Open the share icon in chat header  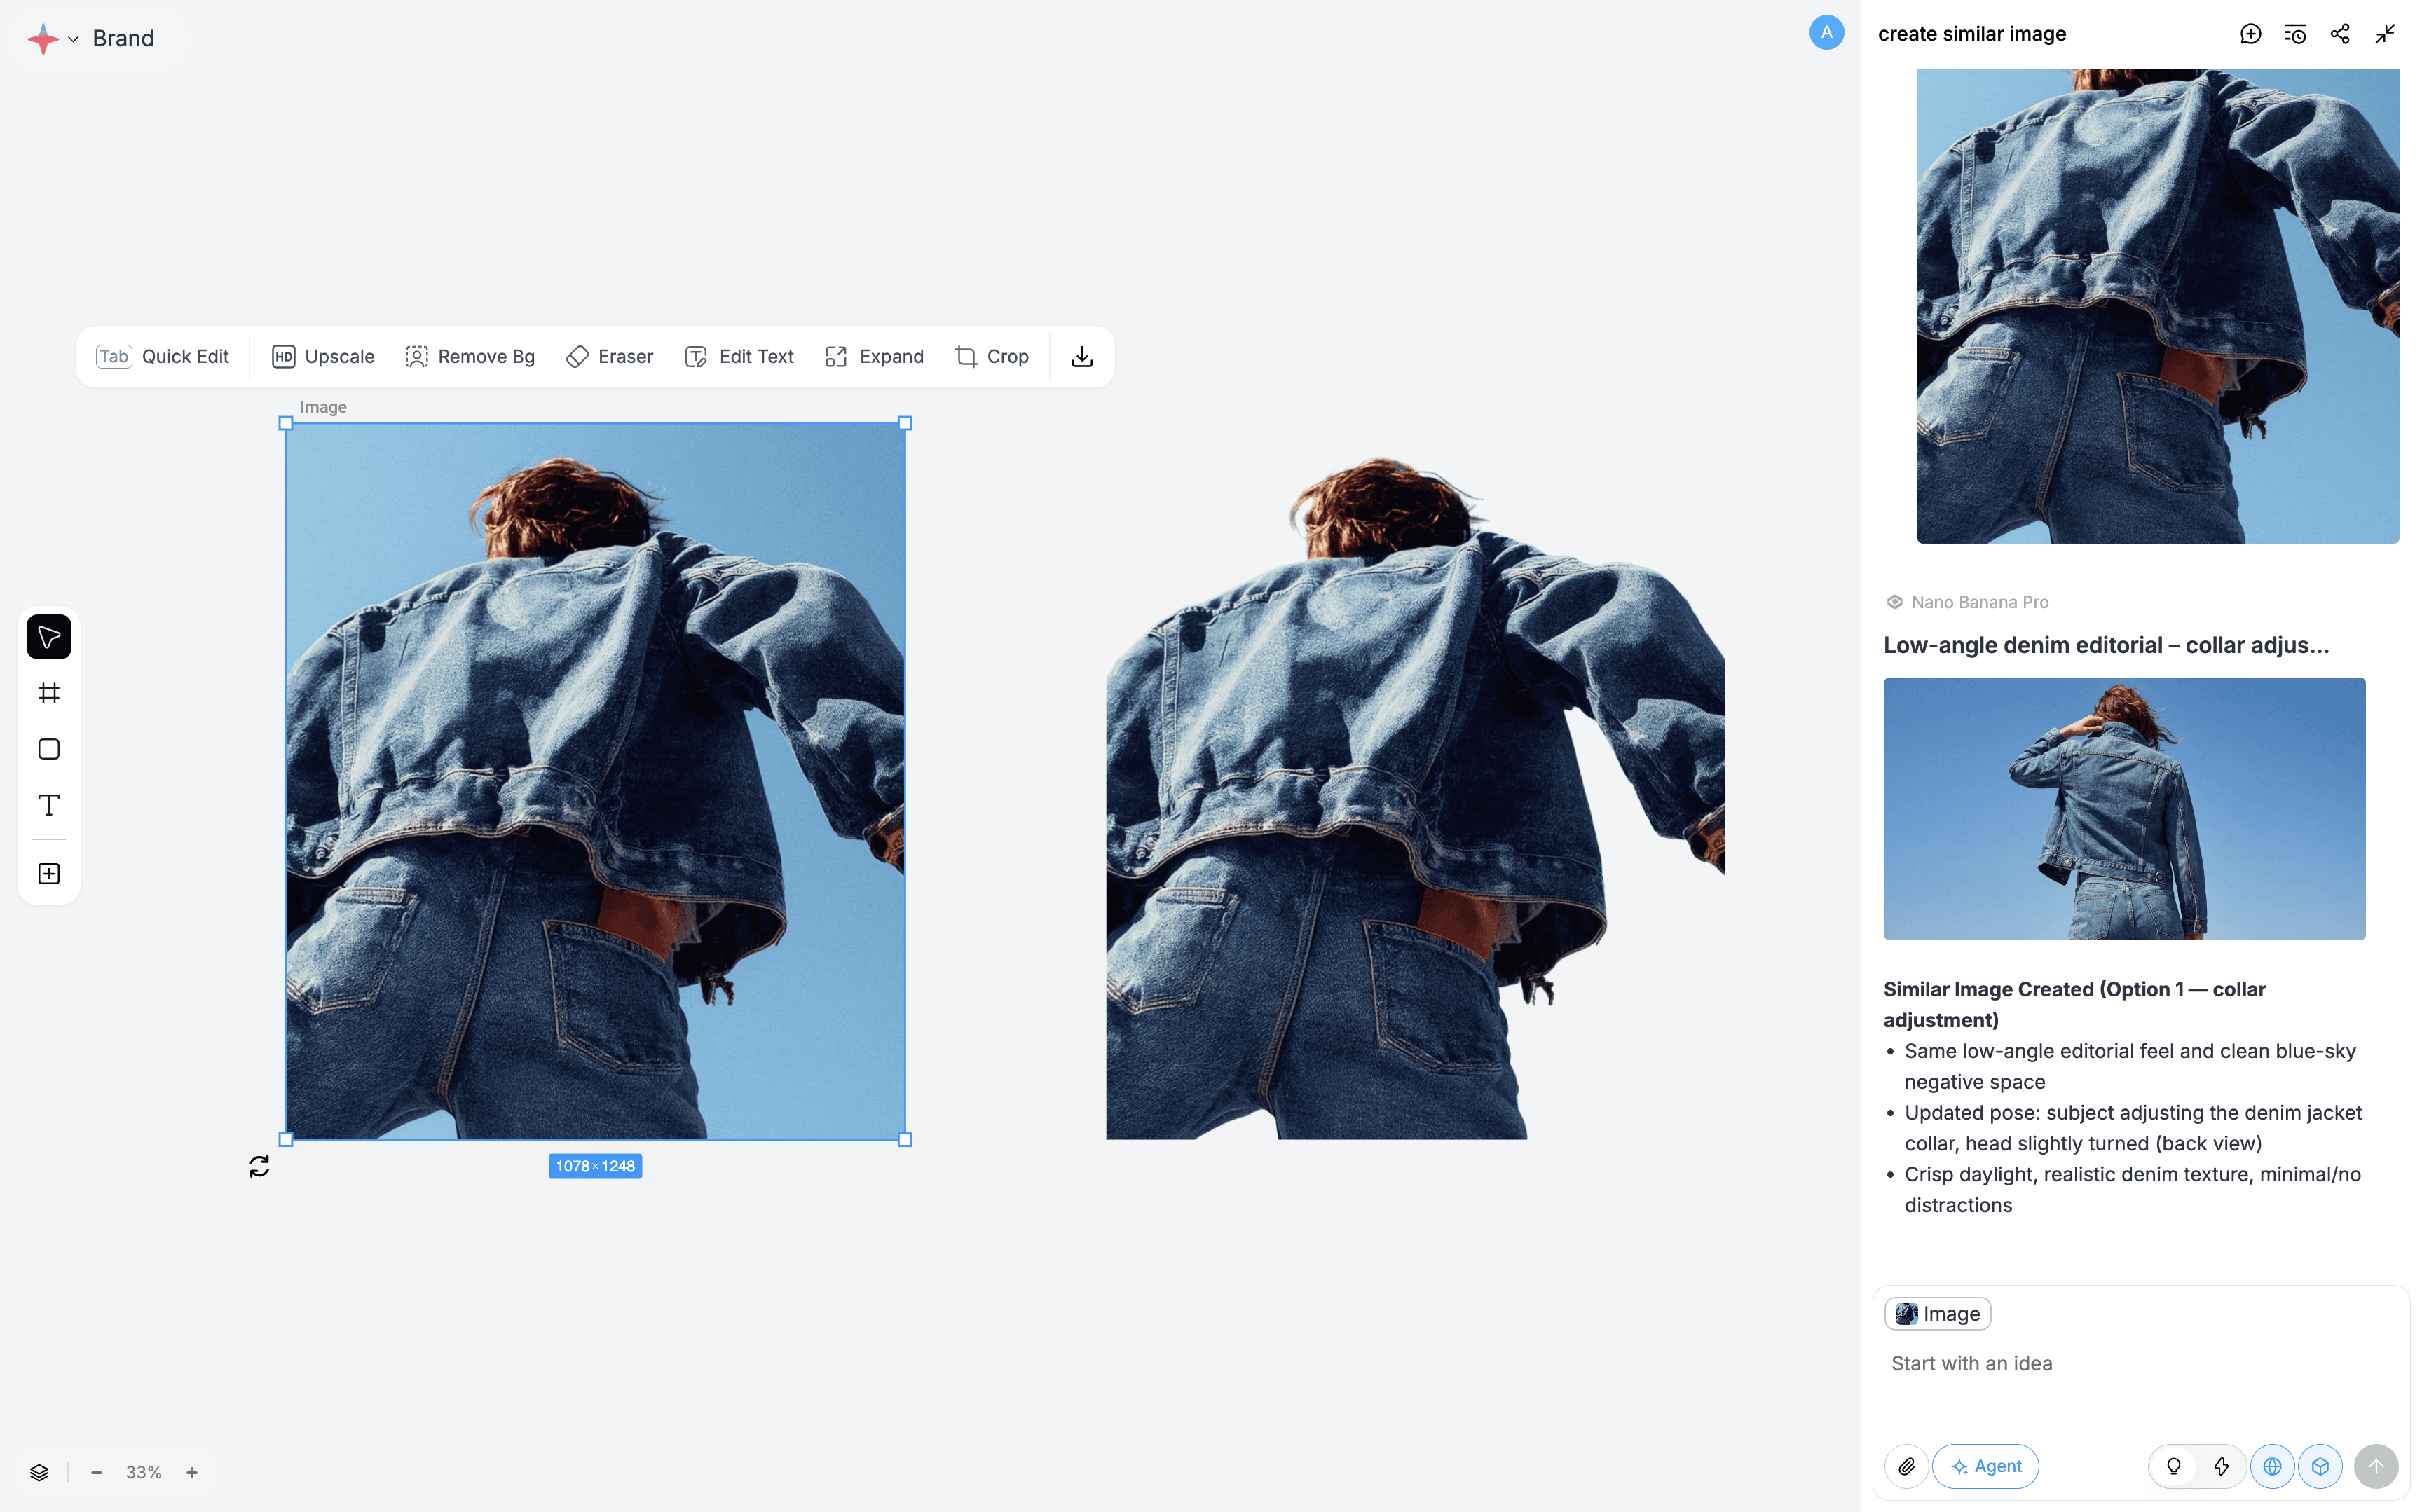(2340, 34)
